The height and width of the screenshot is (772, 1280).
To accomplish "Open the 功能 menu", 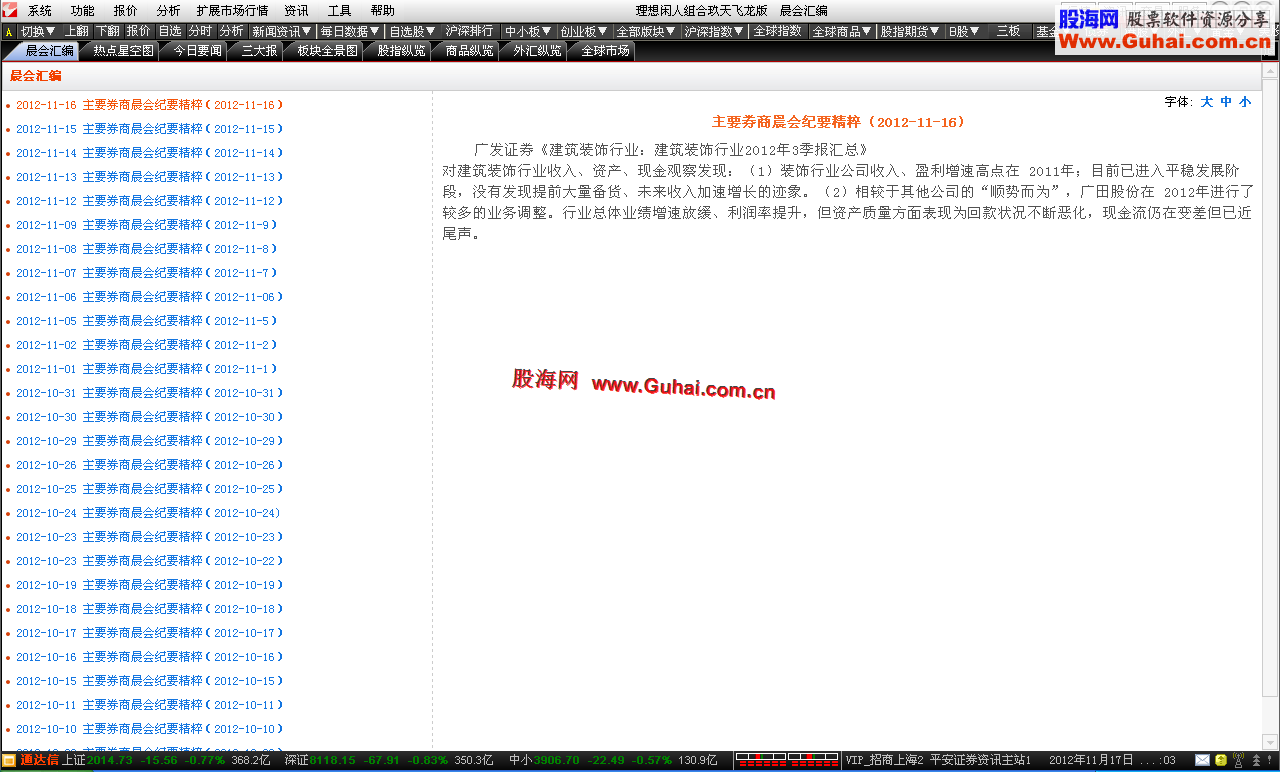I will pos(83,10).
